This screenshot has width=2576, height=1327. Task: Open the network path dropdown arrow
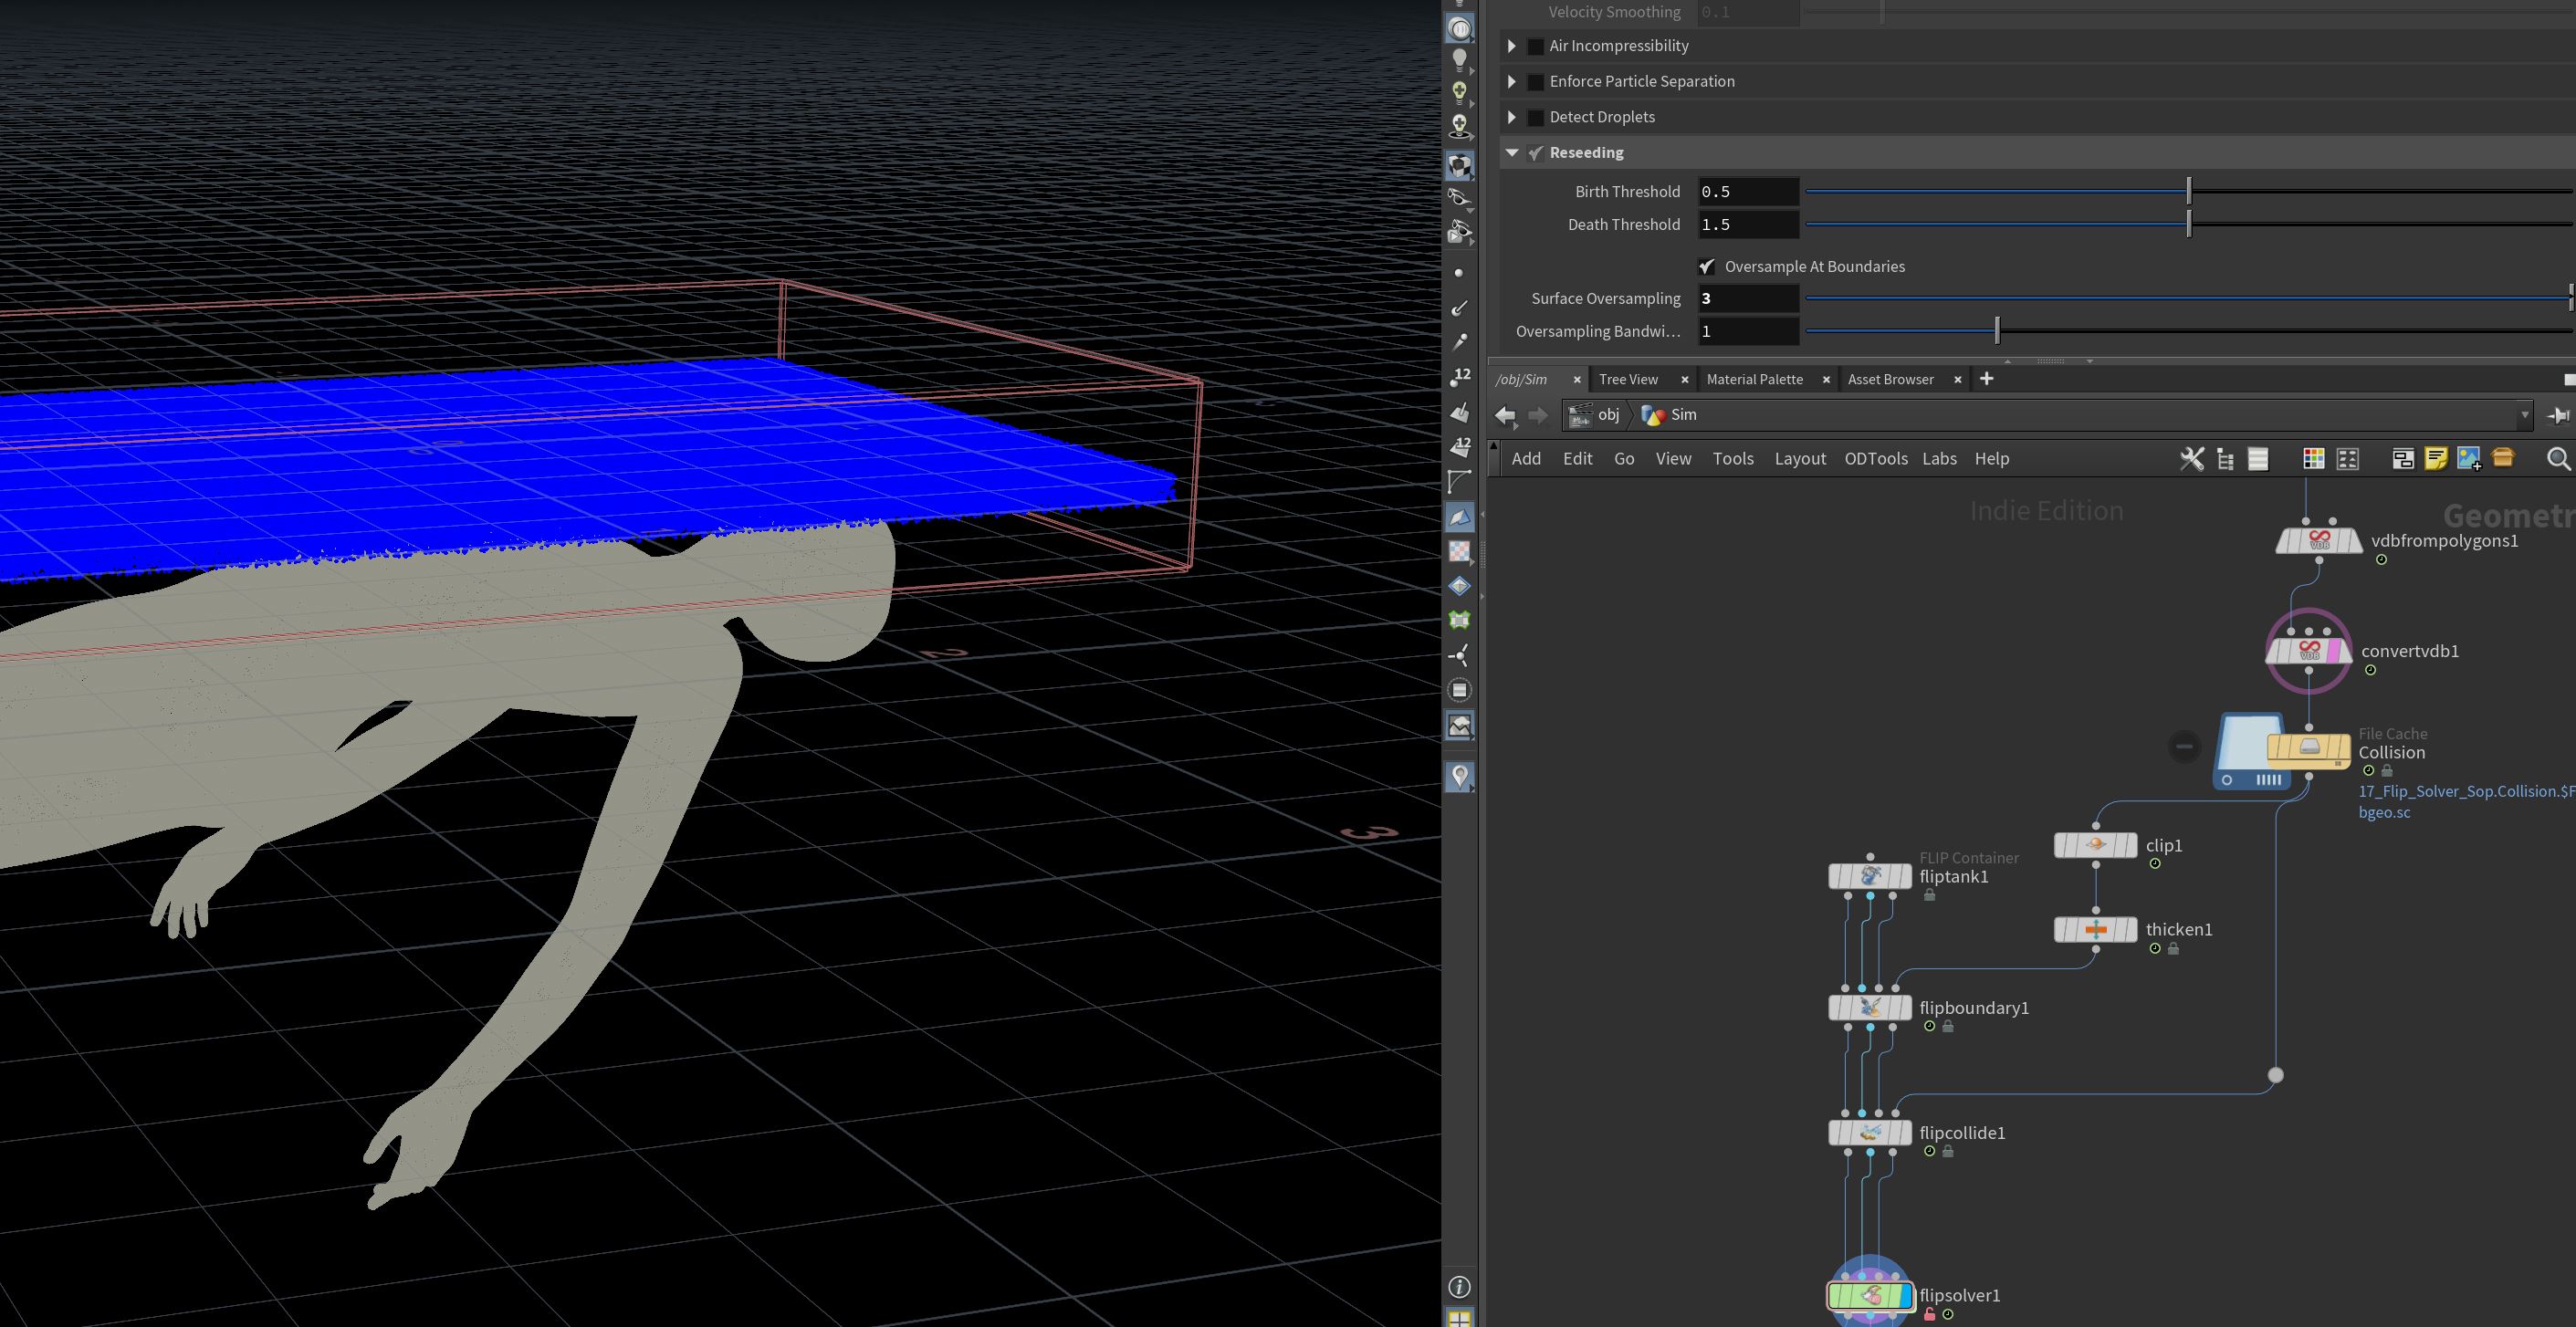coord(2524,415)
